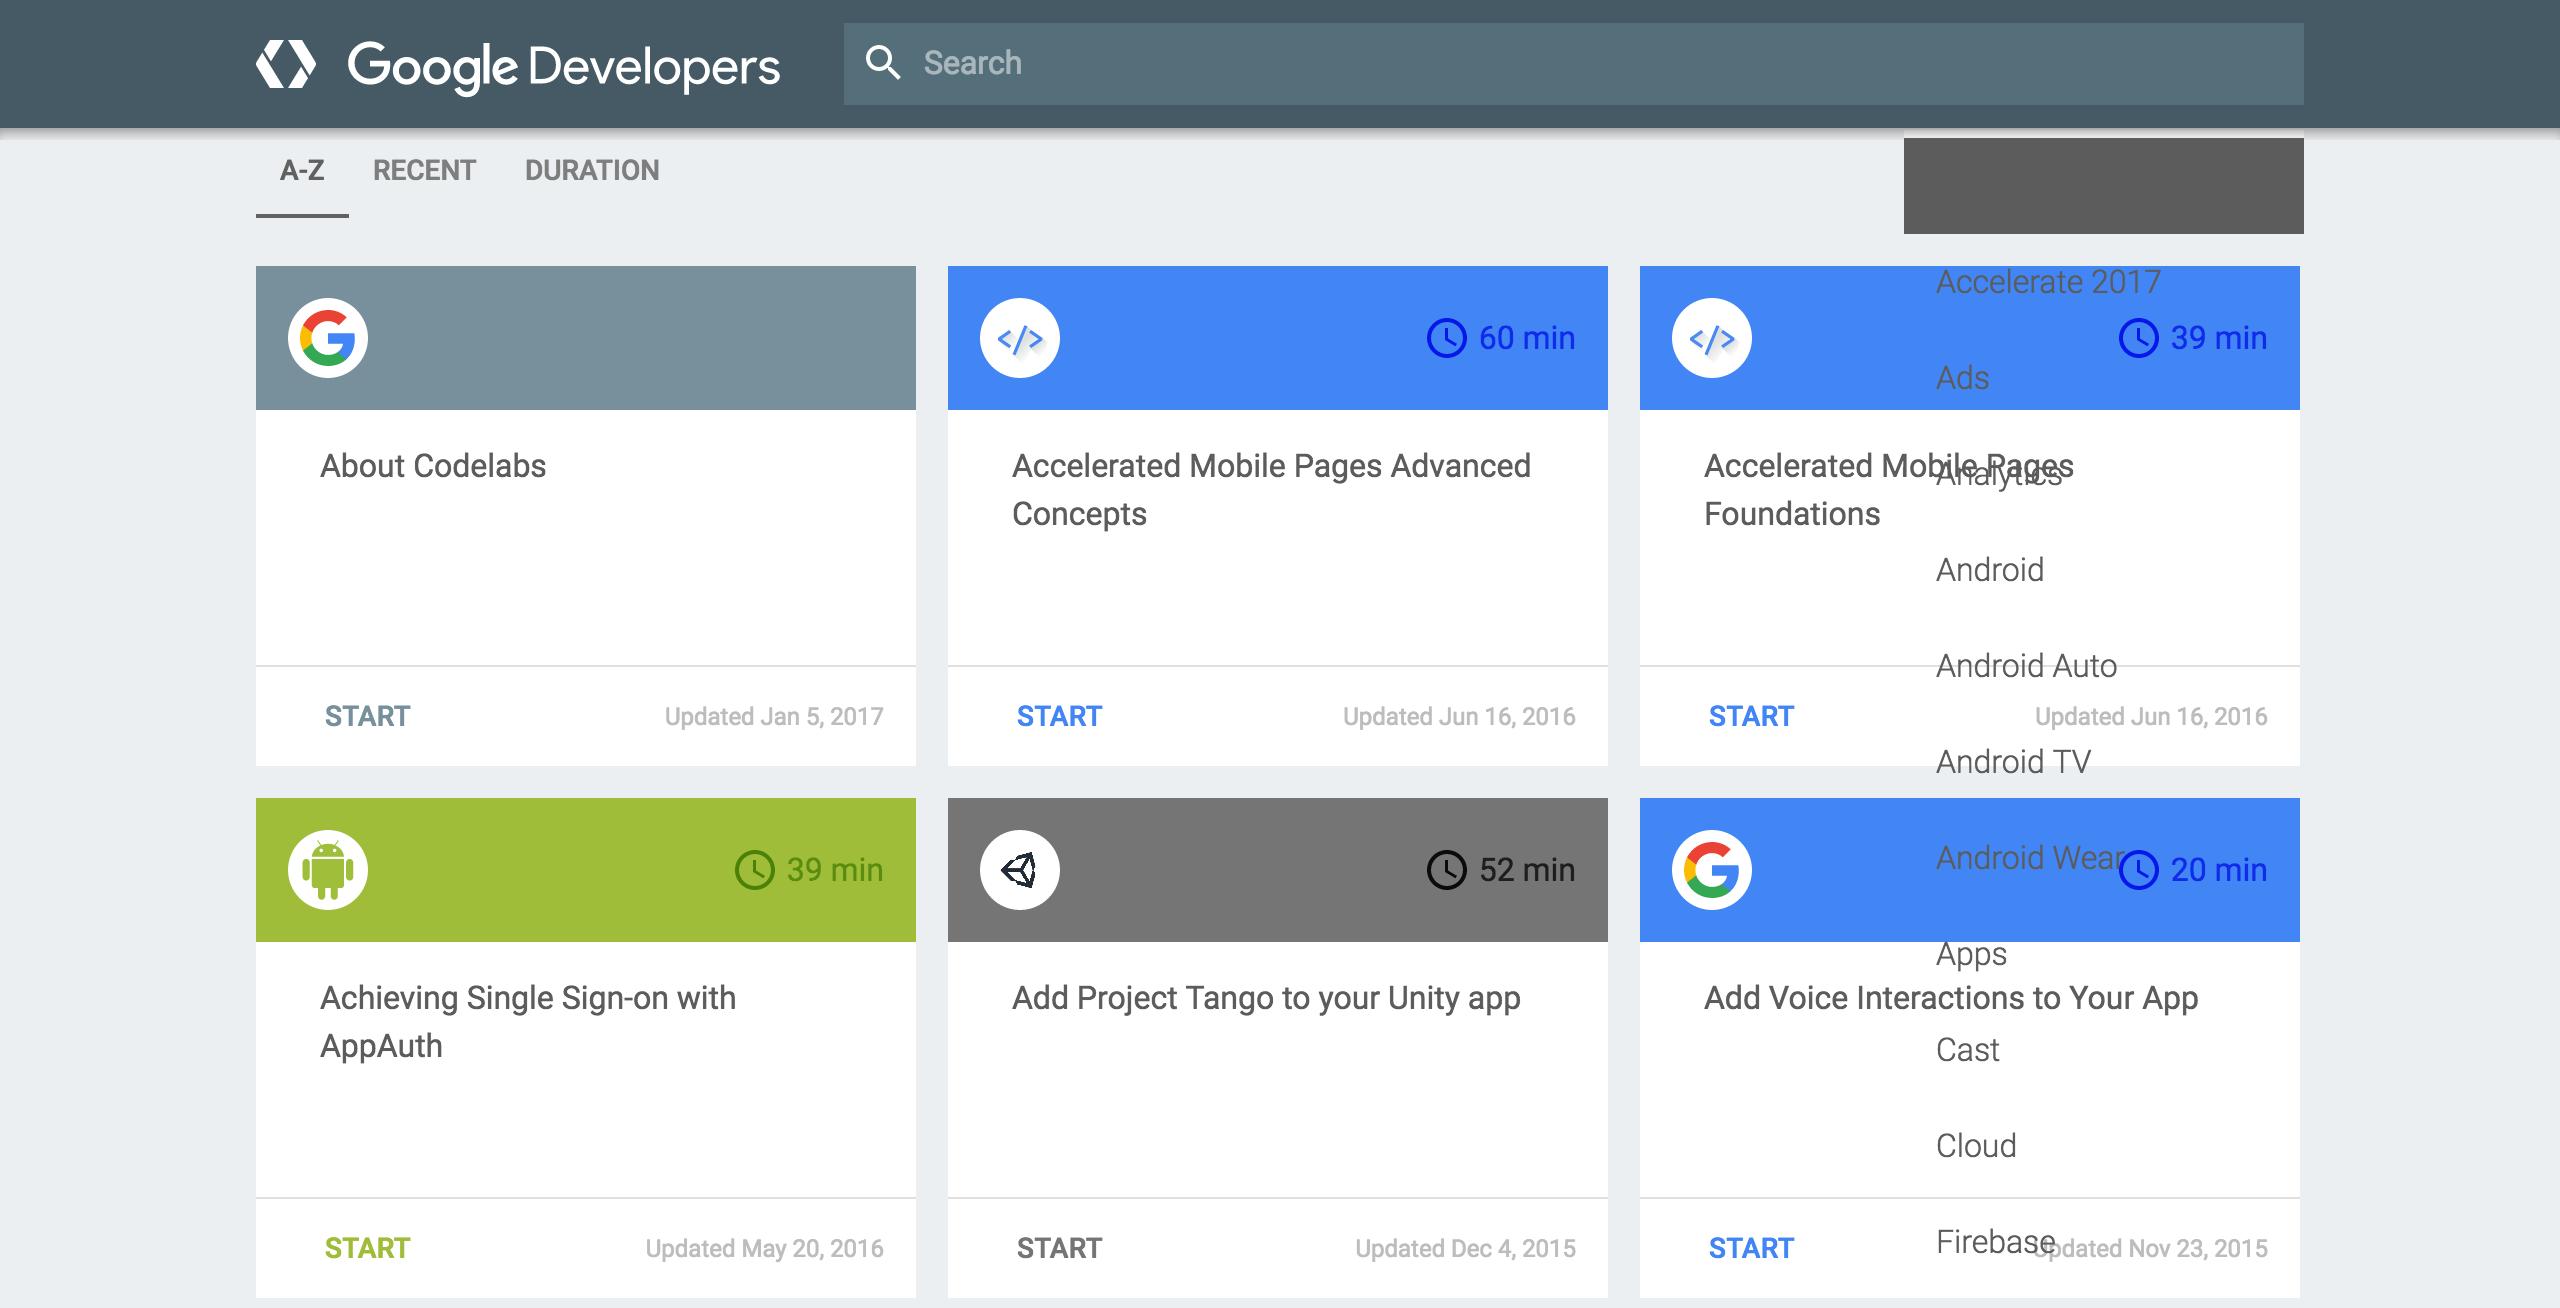The image size is (2560, 1308).
Task: Select Android Auto from the dropdown list
Action: coord(2026,666)
